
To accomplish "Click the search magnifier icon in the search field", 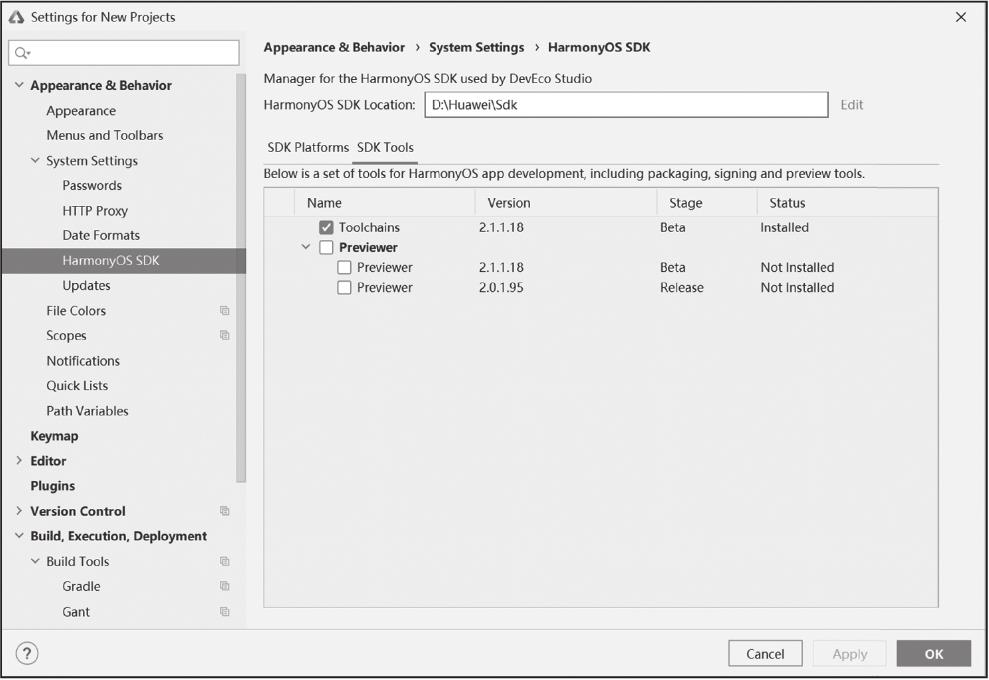I will (x=22, y=53).
